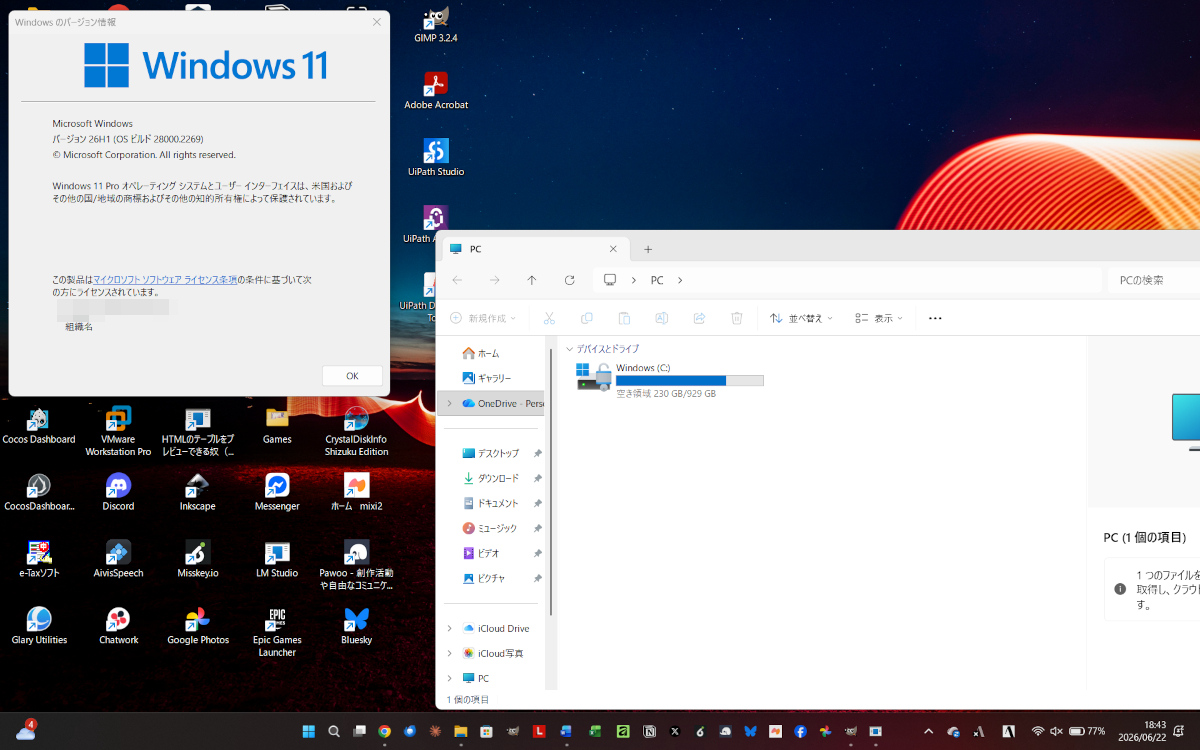Select the Glary Utilities desktop icon
This screenshot has height=750, width=1200.
click(x=39, y=626)
